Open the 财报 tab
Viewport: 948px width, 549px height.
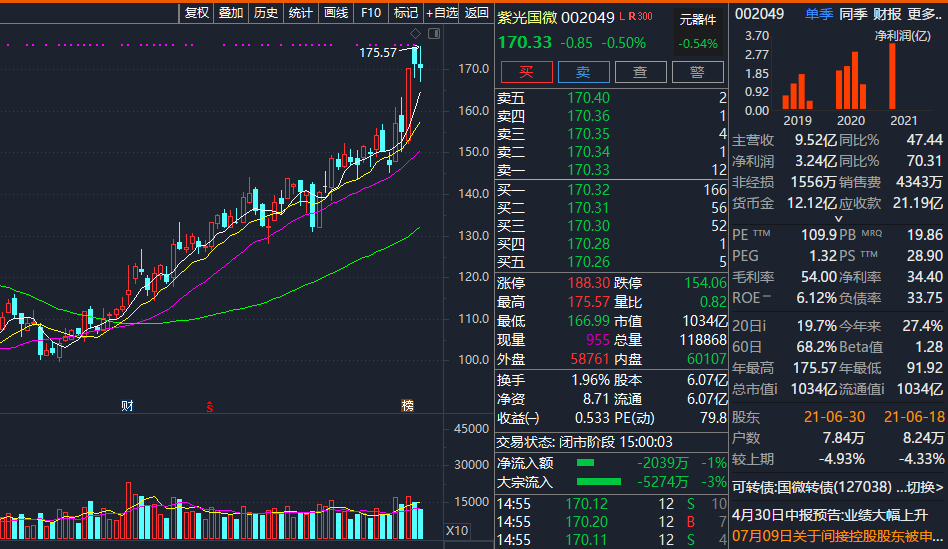(x=887, y=14)
